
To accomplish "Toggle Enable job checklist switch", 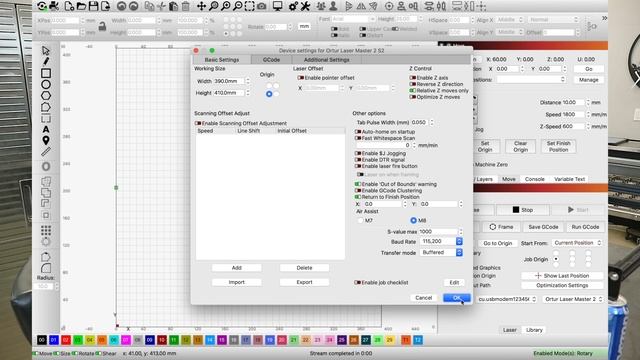I will pos(358,282).
